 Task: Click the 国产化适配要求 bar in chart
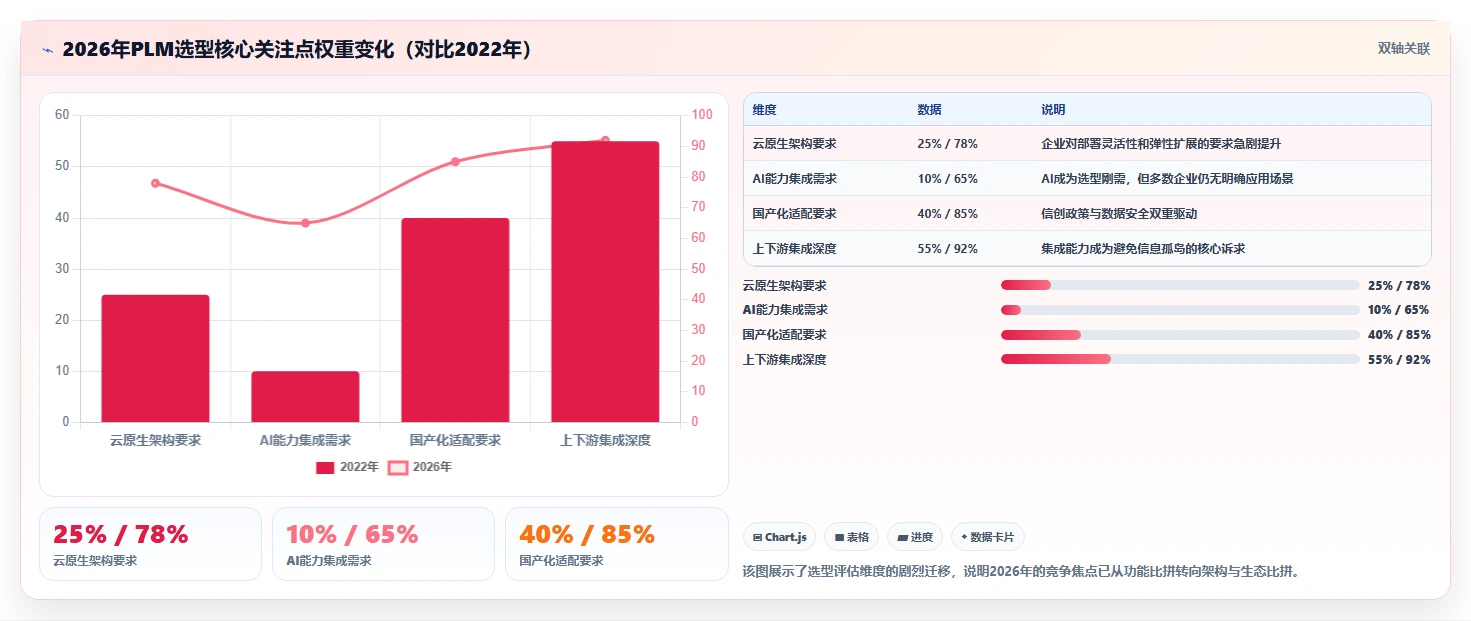[455, 320]
